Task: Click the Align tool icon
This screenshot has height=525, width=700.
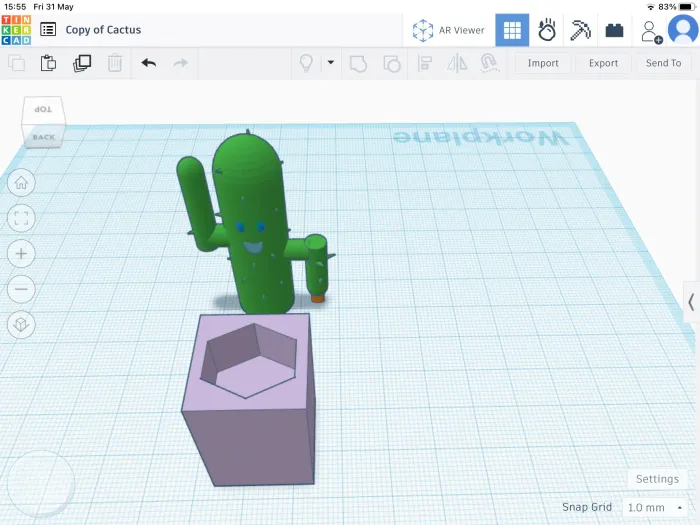Action: click(x=425, y=63)
